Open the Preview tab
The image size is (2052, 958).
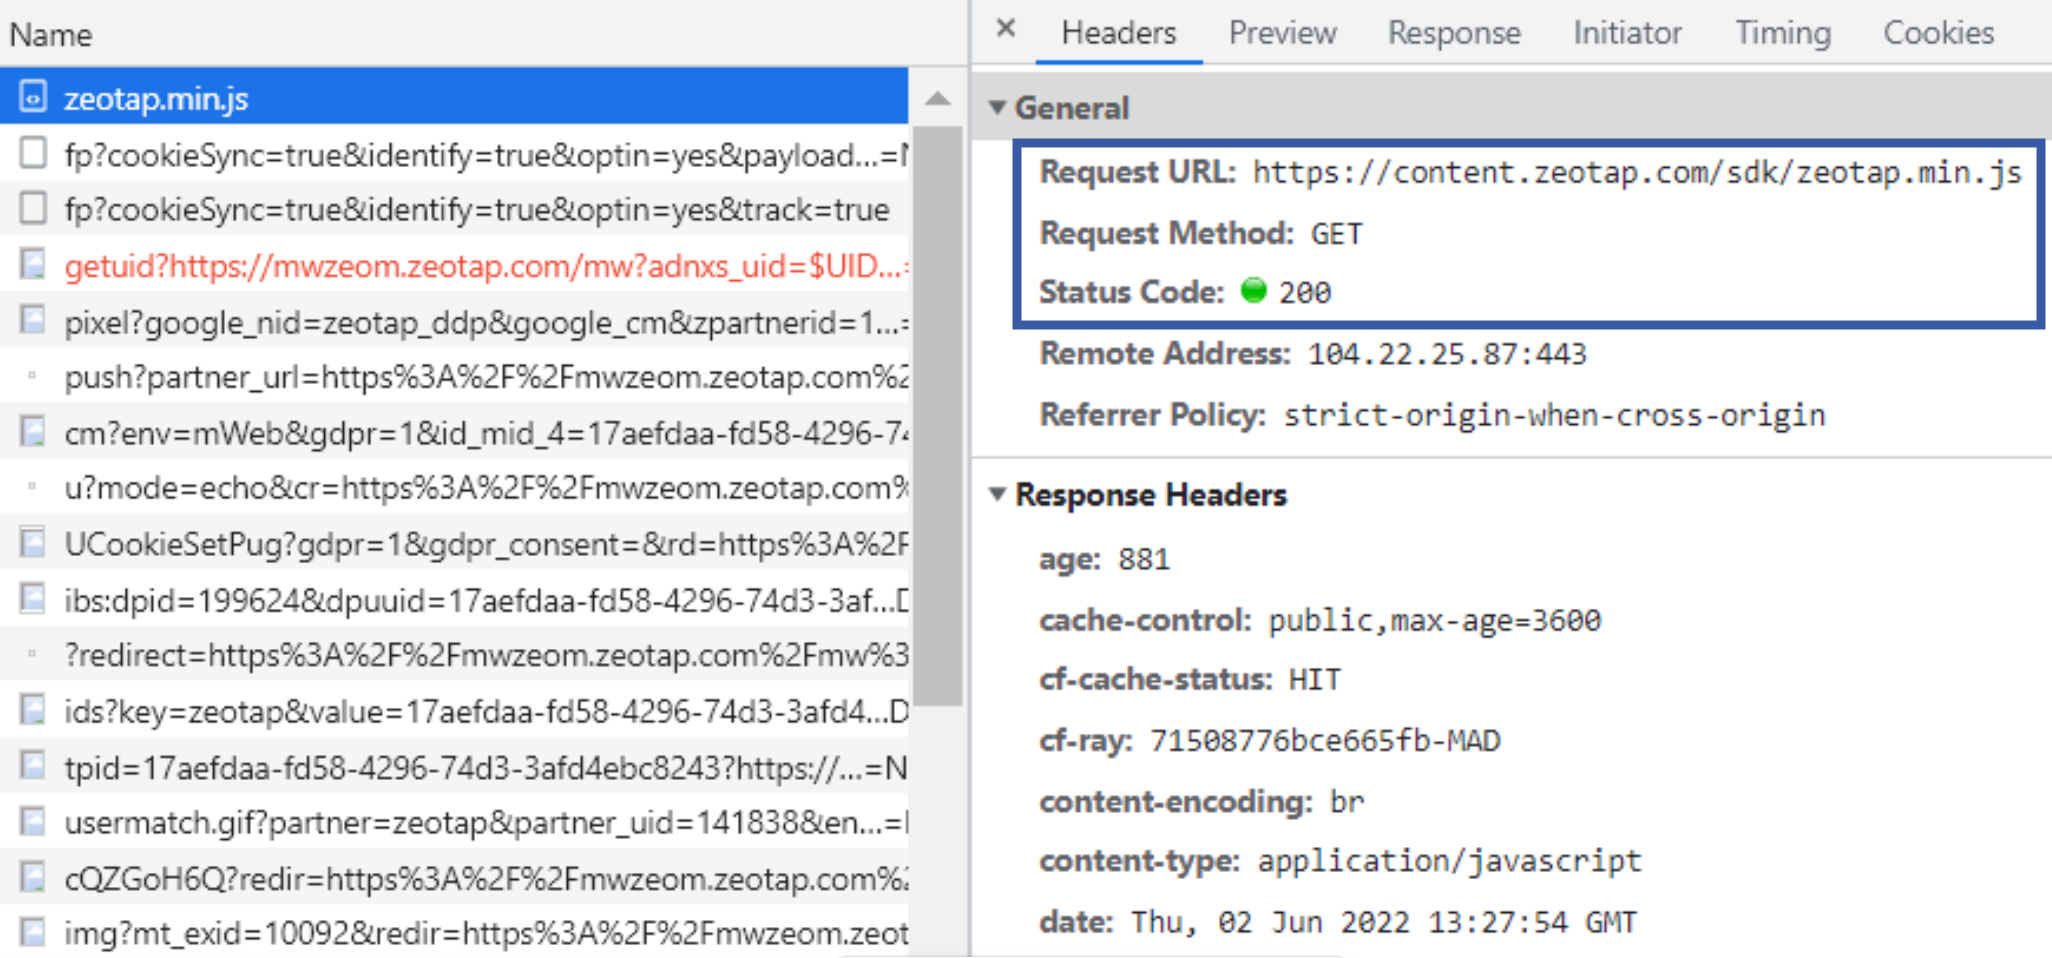click(x=1282, y=33)
